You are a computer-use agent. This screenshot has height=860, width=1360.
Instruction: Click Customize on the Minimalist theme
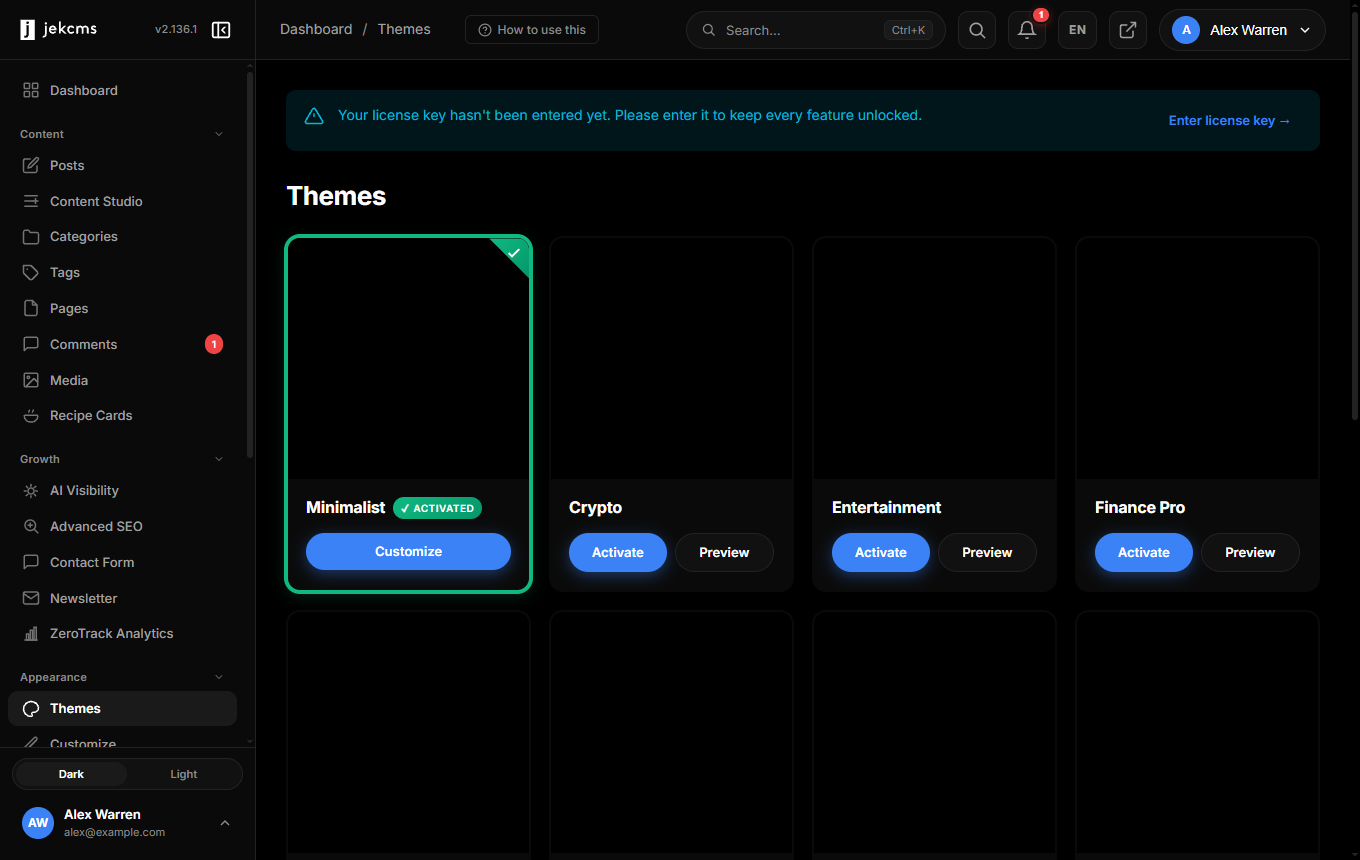[x=408, y=551]
